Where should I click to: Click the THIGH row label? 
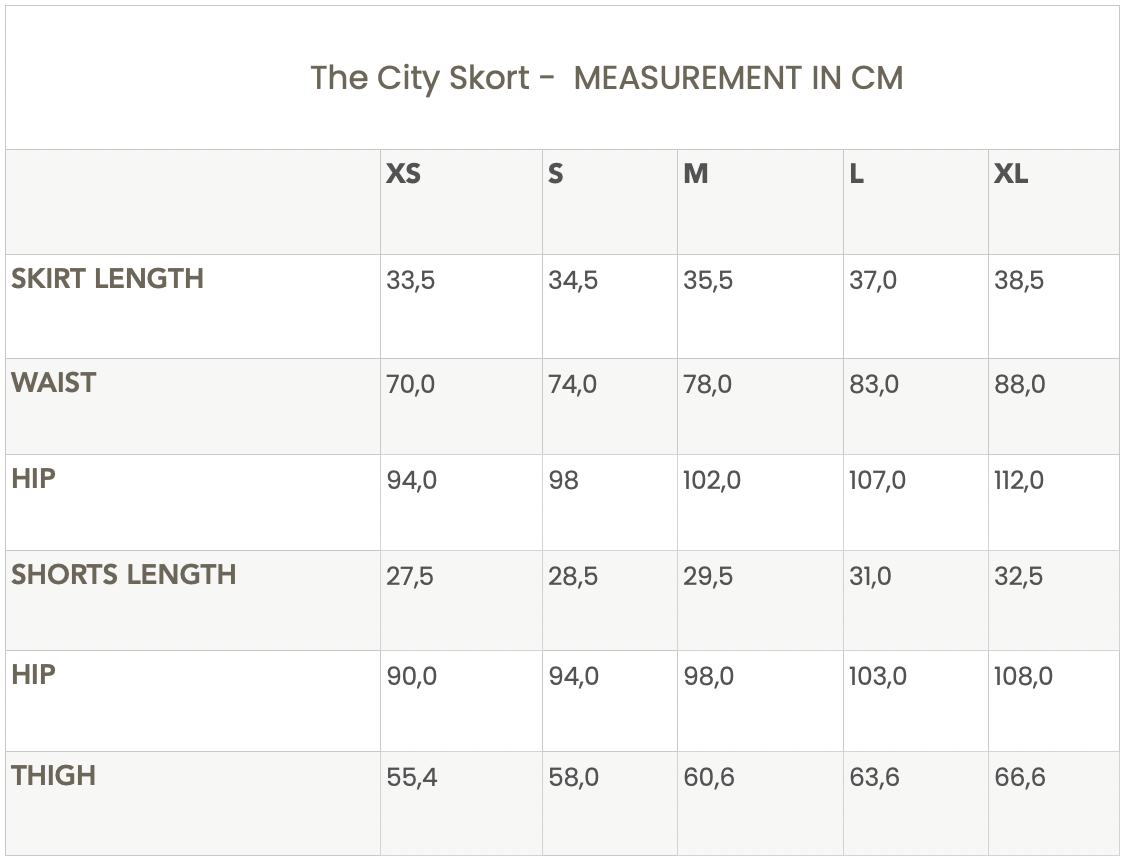[54, 775]
